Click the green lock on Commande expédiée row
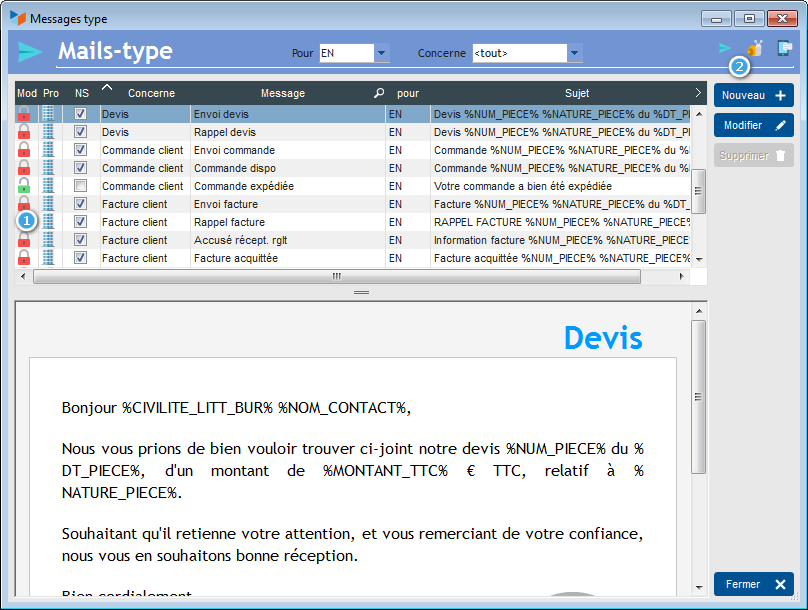This screenshot has width=808, height=610. [24, 186]
